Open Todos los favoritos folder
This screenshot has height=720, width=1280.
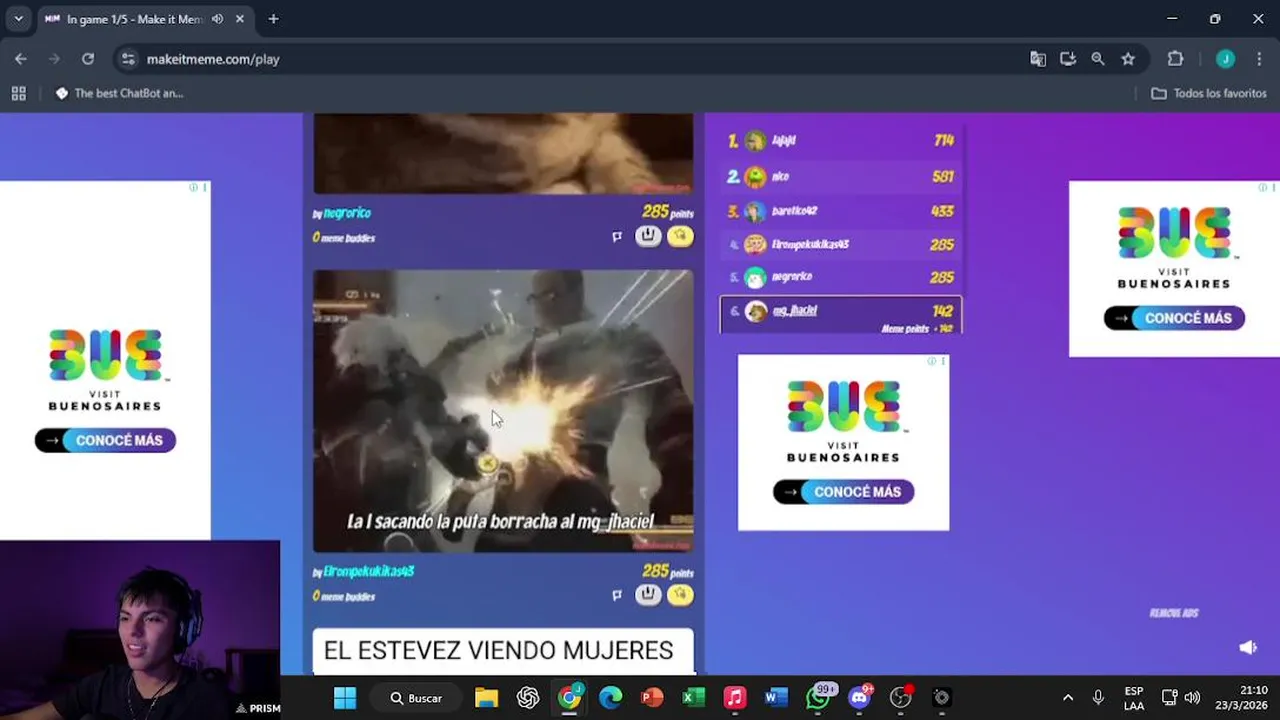coord(1209,93)
